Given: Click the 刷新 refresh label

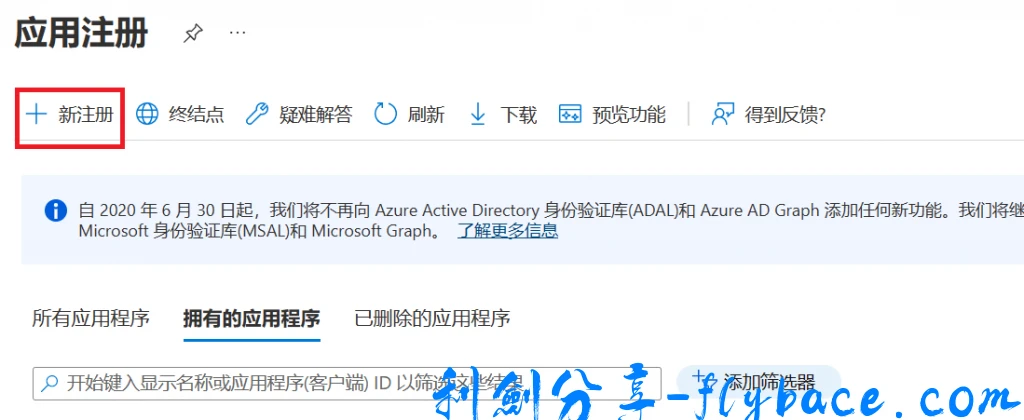Looking at the screenshot, I should [x=426, y=115].
